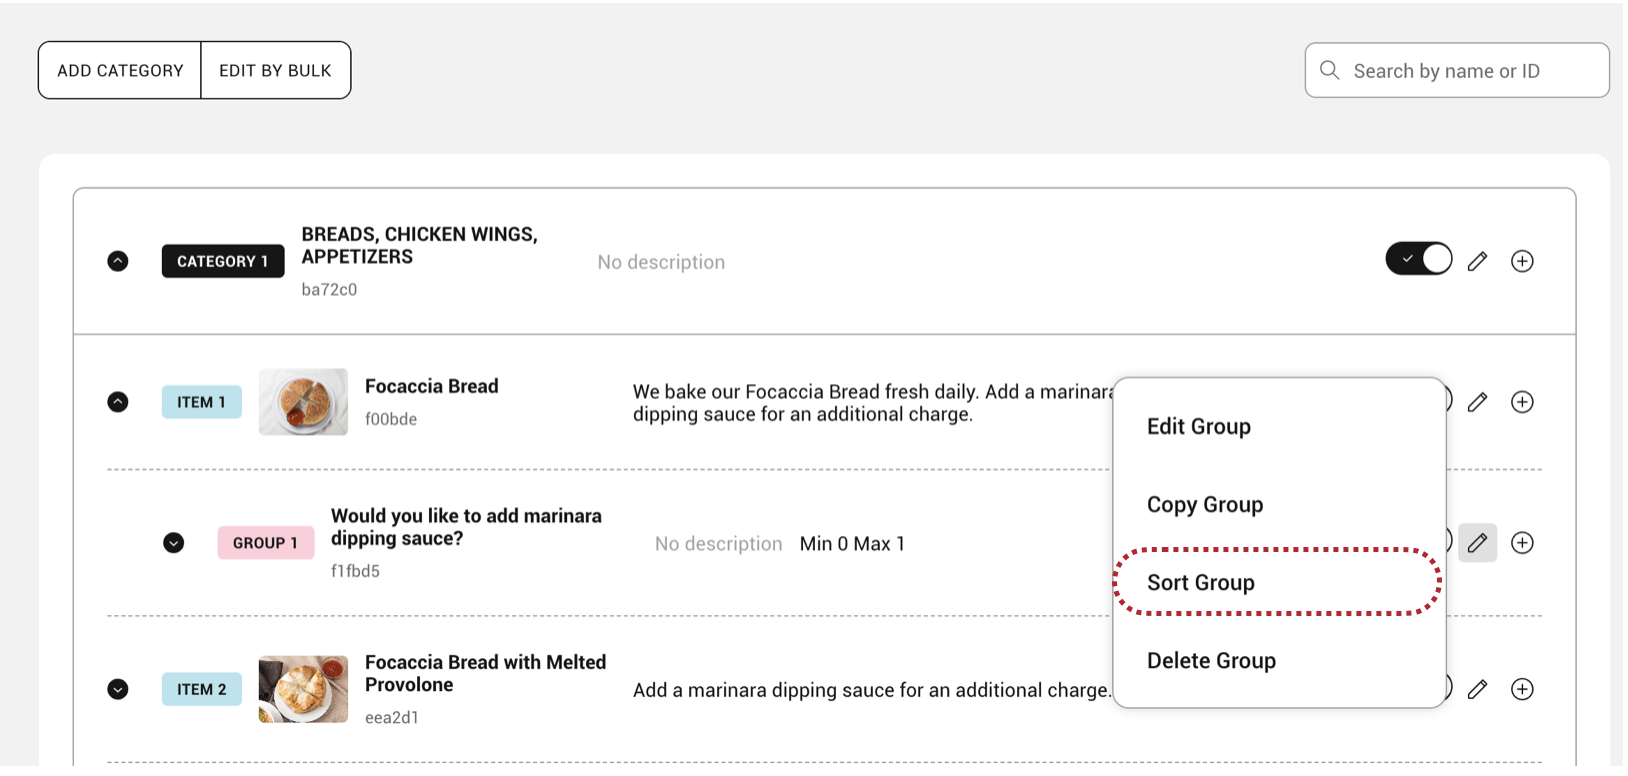The image size is (1628, 776).
Task: Select Copy Group menu option
Action: click(1204, 504)
